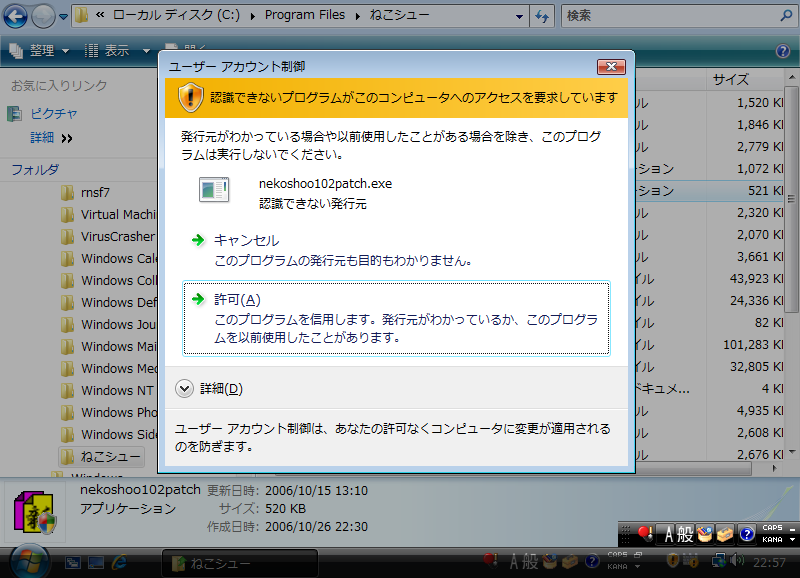Open the ピクチャ favorite link
800x578 pixels.
click(x=53, y=113)
